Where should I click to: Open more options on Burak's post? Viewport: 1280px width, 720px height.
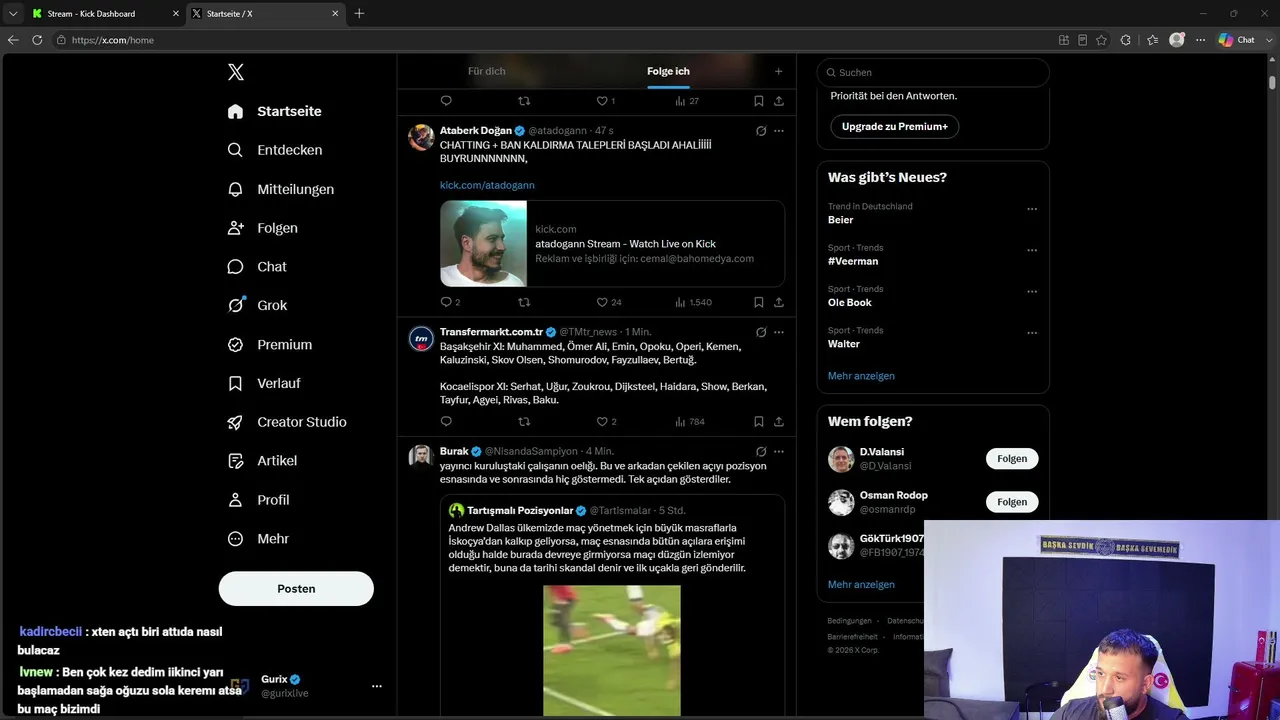click(x=779, y=451)
